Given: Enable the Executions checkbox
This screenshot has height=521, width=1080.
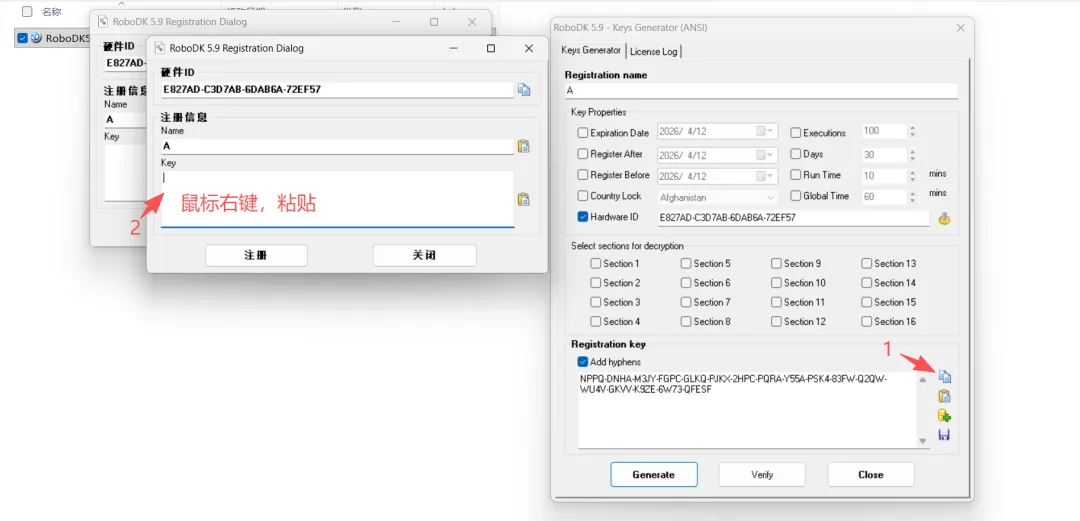Looking at the screenshot, I should click(x=796, y=133).
